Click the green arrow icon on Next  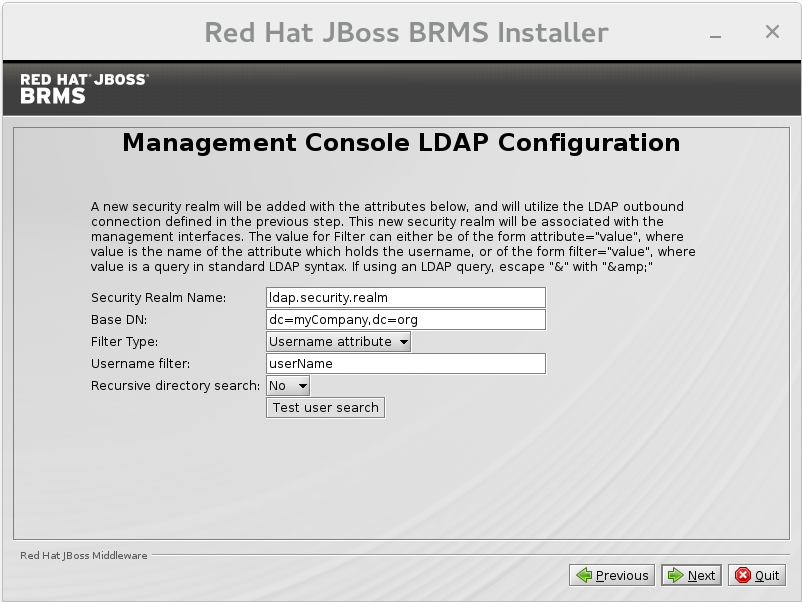[676, 575]
